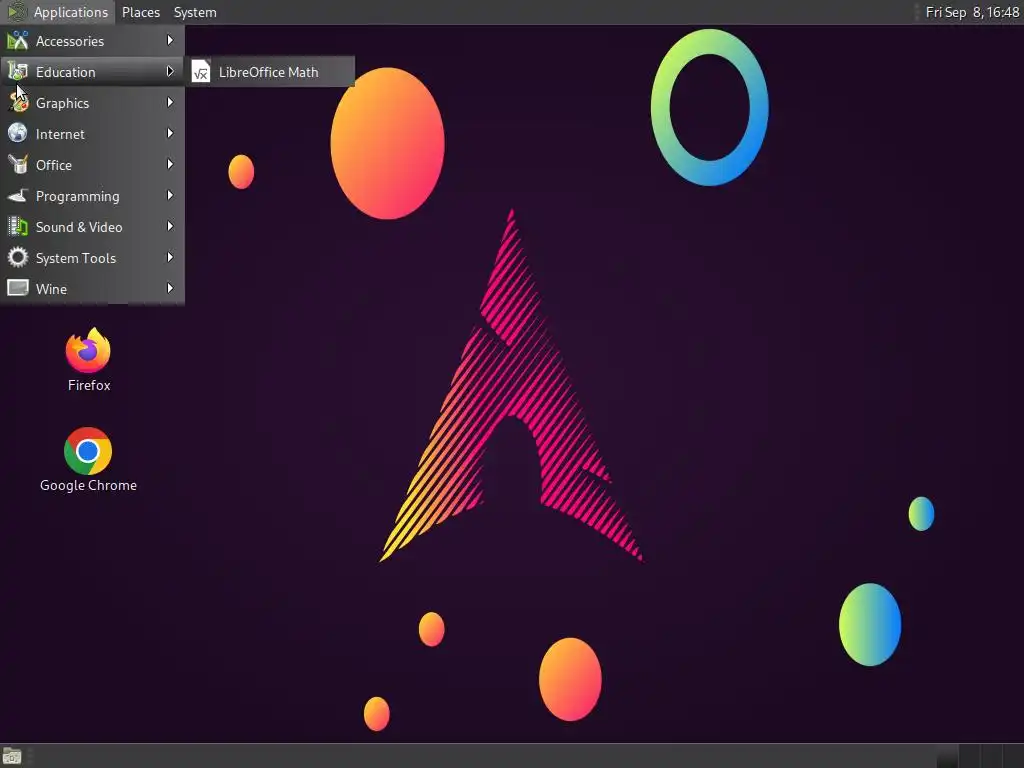Expand the Graphics submenu arrow
Screen dimensions: 1024x768
tap(170, 103)
